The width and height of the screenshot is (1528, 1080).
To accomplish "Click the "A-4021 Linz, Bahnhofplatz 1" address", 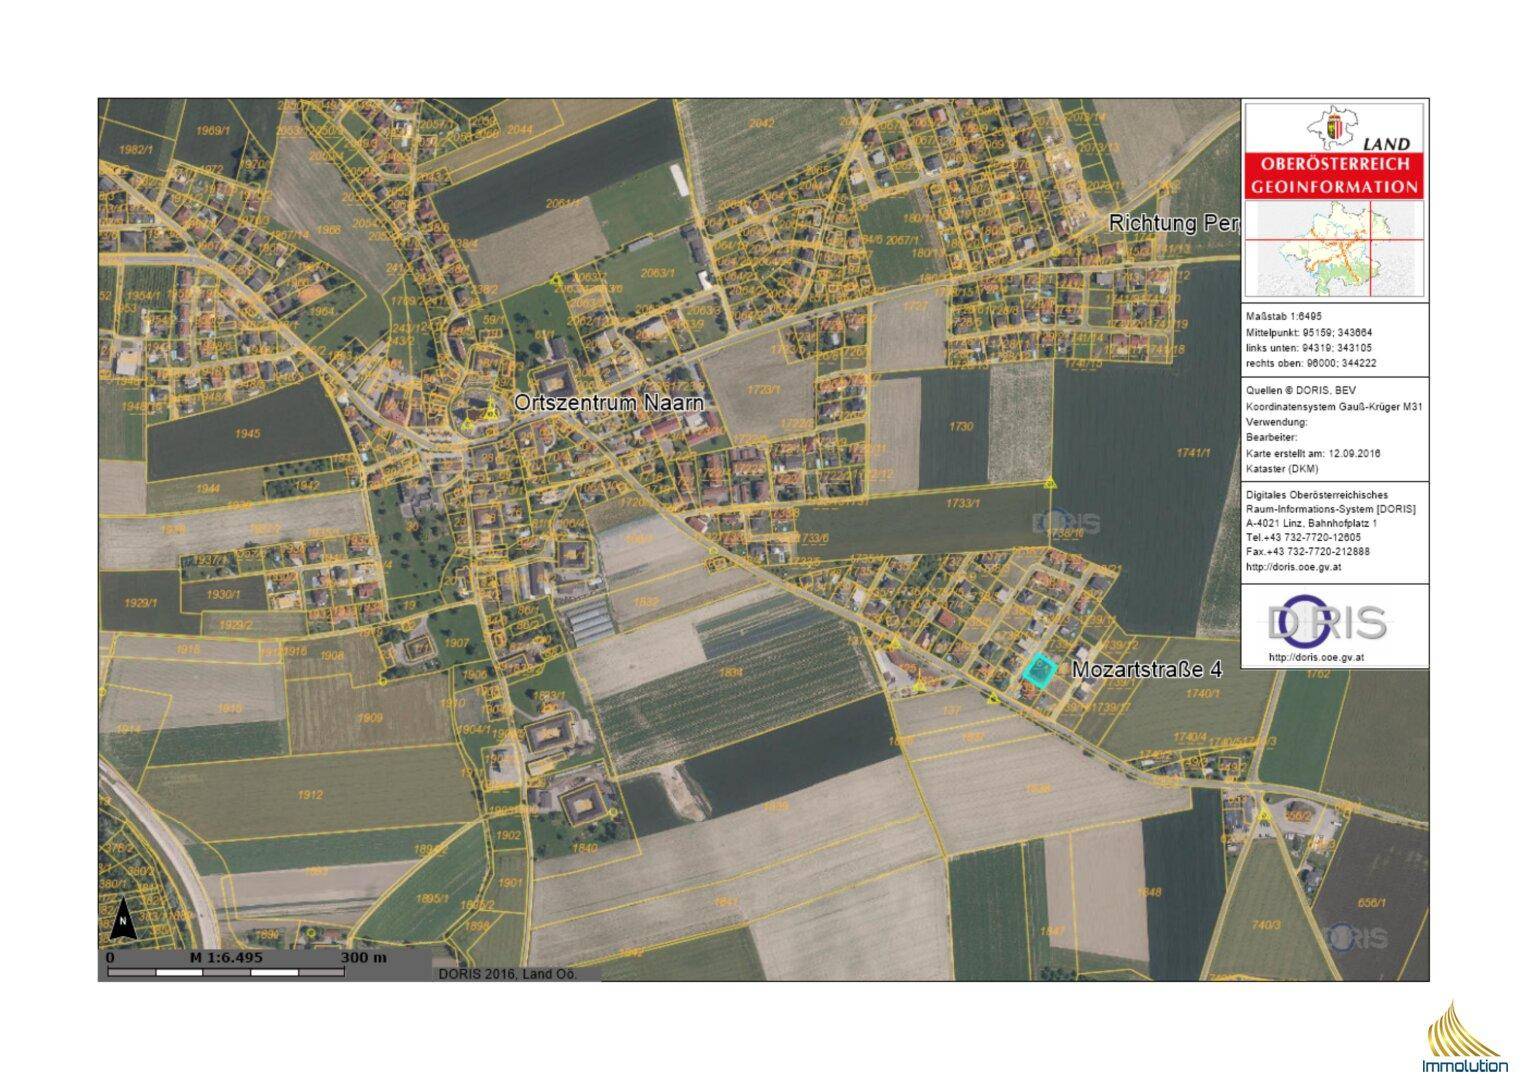I will [1311, 523].
